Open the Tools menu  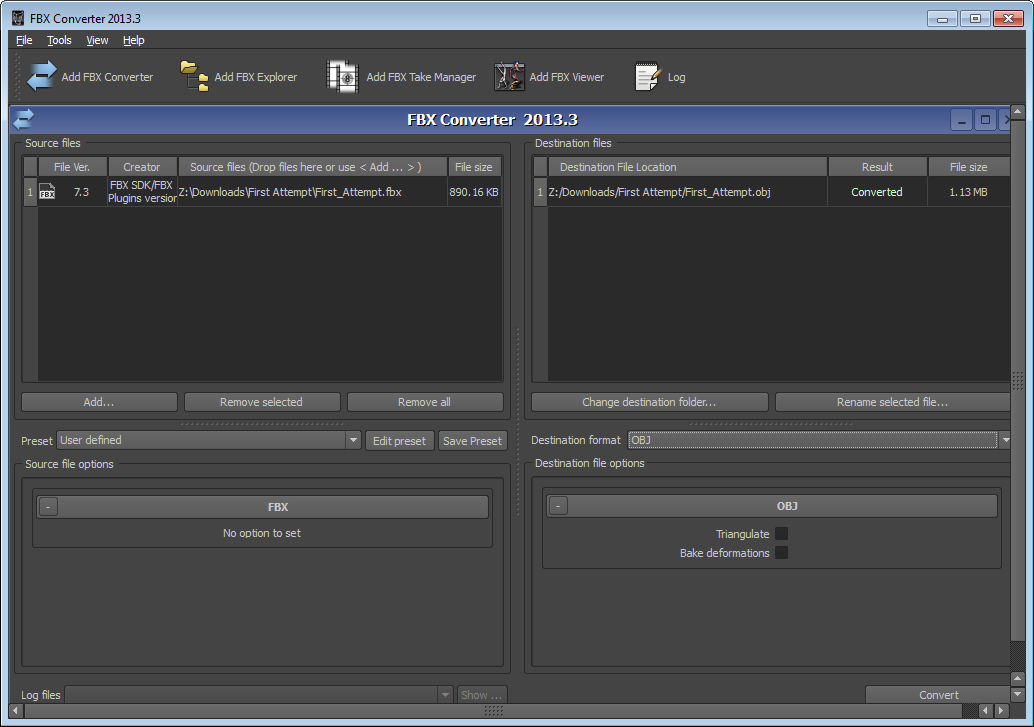coord(59,40)
